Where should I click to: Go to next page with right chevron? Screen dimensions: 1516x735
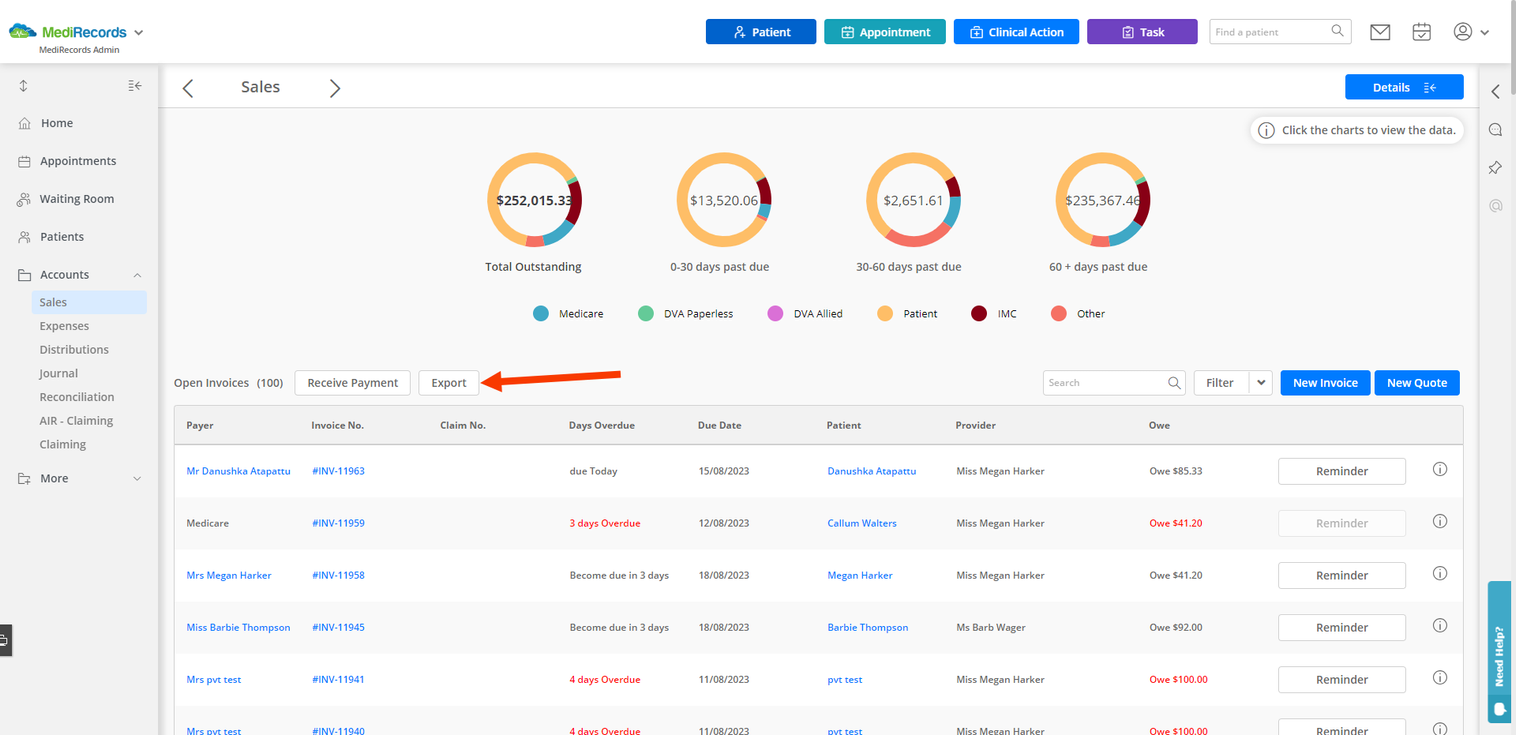tap(335, 88)
